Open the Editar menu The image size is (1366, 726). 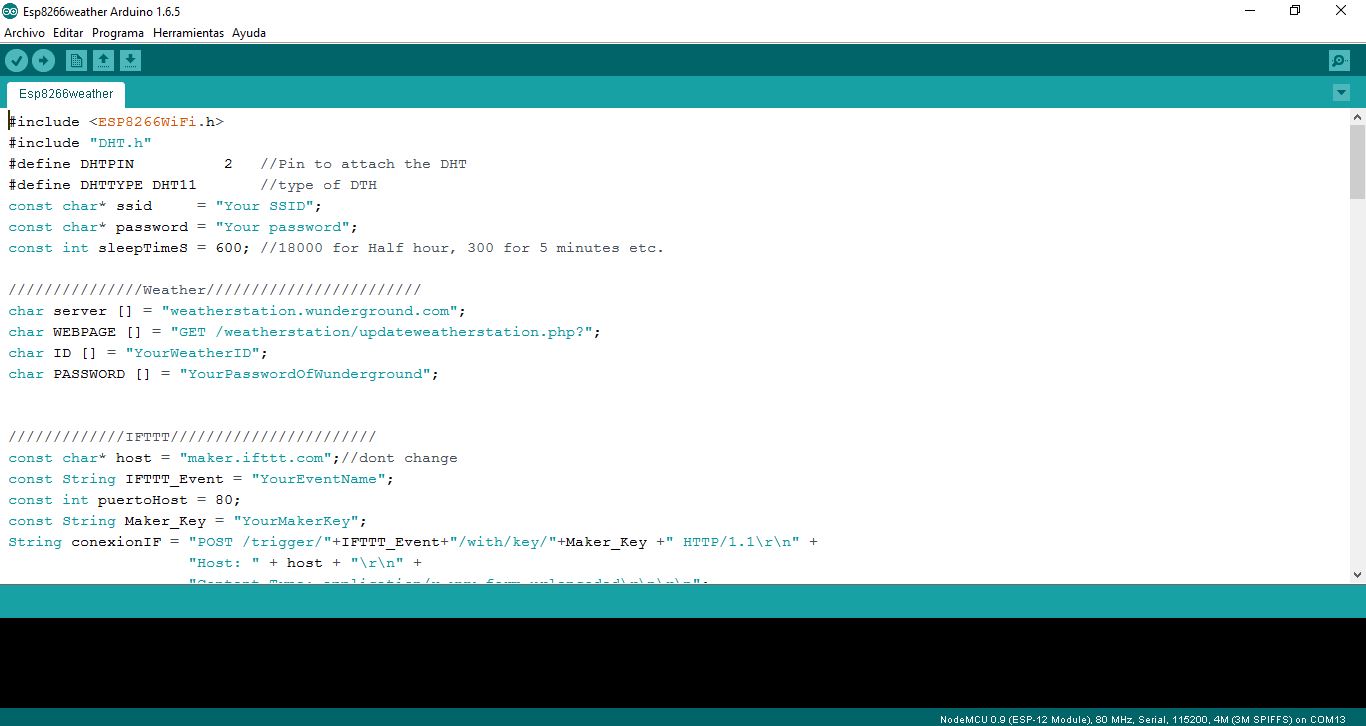pyautogui.click(x=68, y=33)
